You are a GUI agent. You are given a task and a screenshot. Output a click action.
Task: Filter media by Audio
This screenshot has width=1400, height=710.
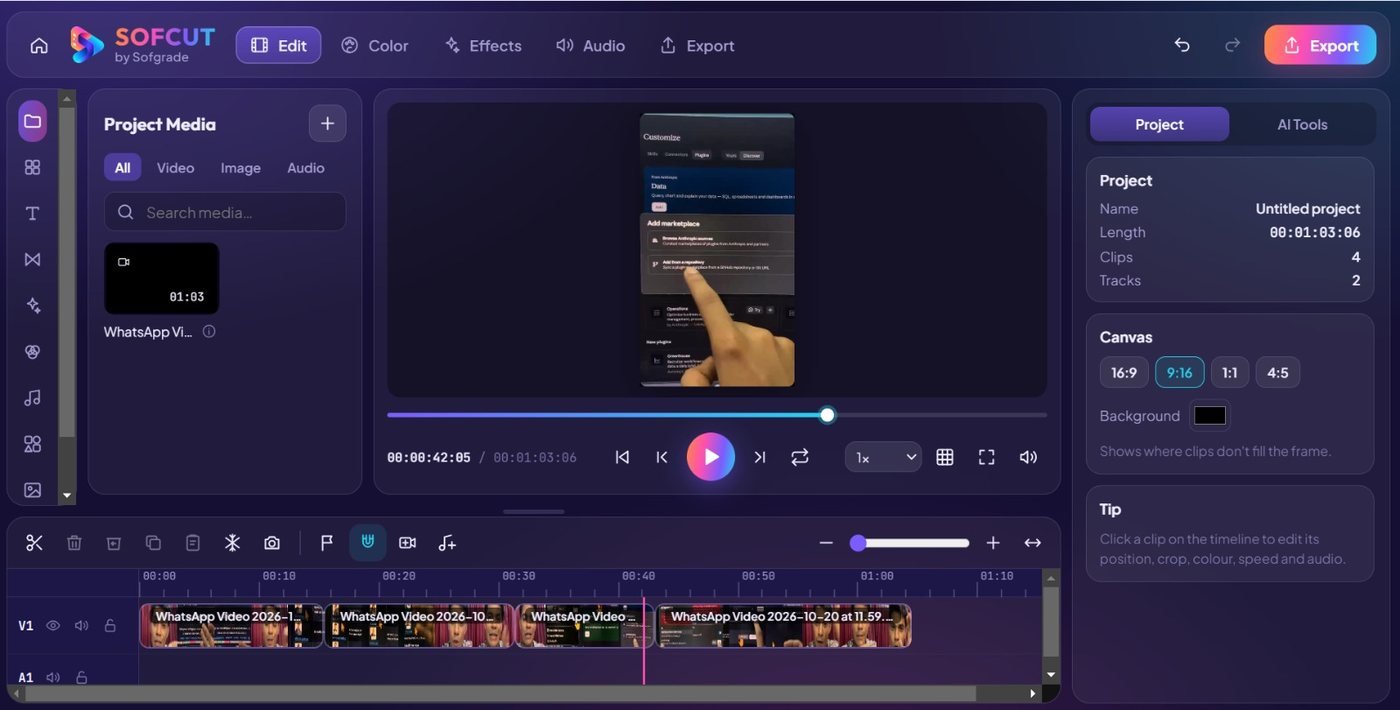click(x=305, y=167)
